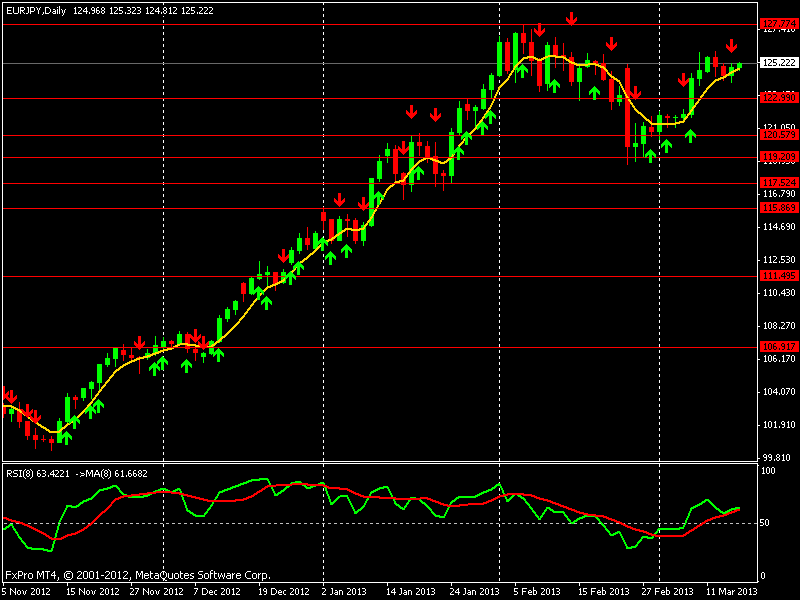The height and width of the screenshot is (600, 800).
Task: Click the 101.910 price axis value
Action: [779, 425]
